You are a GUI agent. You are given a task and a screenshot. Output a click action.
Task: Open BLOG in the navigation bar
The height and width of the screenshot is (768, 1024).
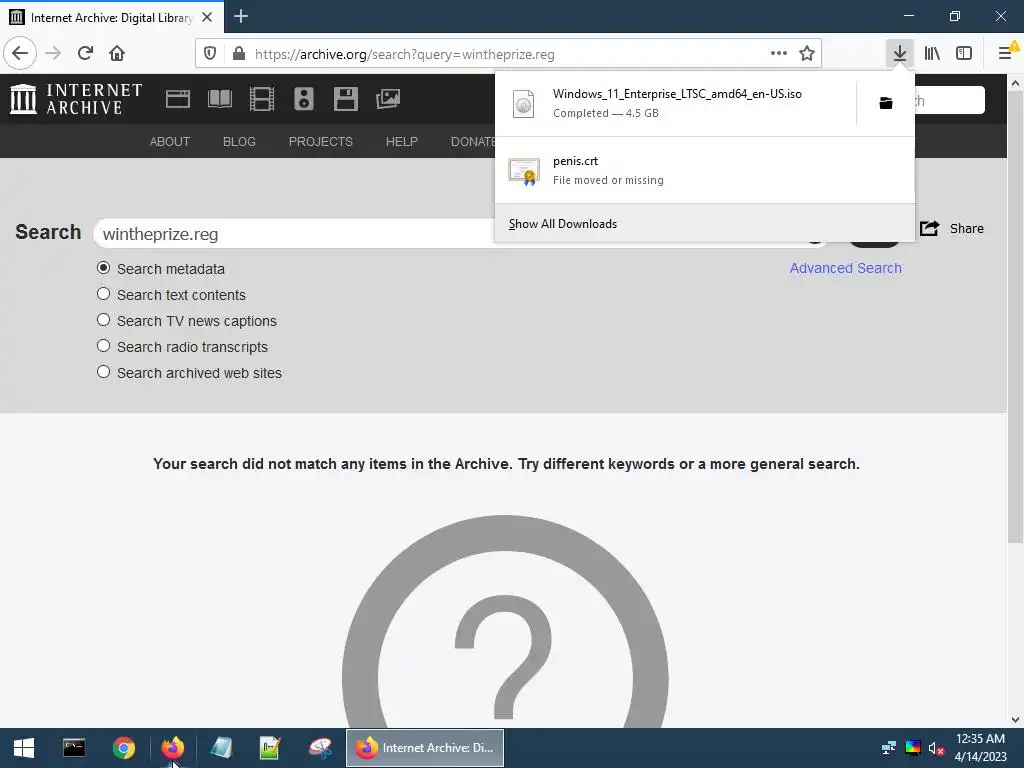tap(239, 142)
